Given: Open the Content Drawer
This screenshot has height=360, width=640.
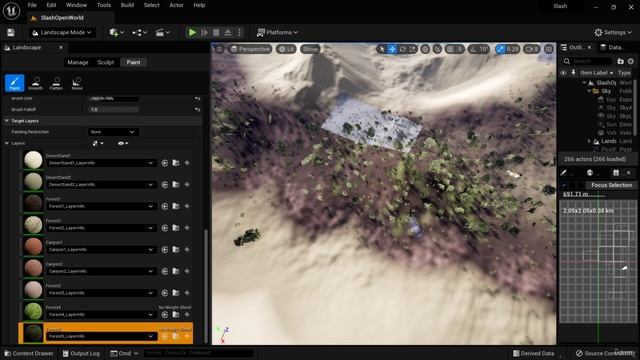Looking at the screenshot, I should pyautogui.click(x=29, y=353).
